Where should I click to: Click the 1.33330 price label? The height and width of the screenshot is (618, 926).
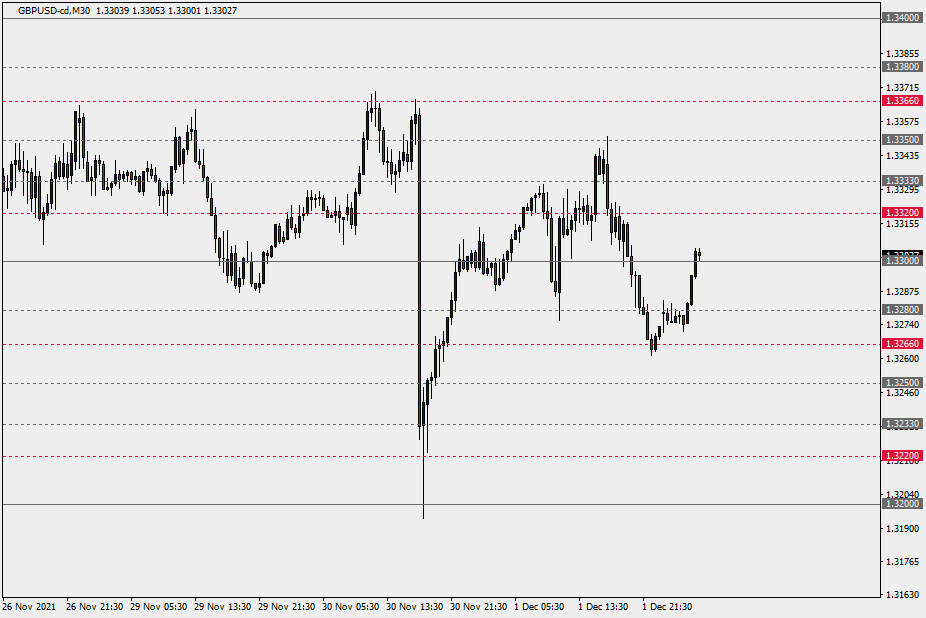(901, 181)
